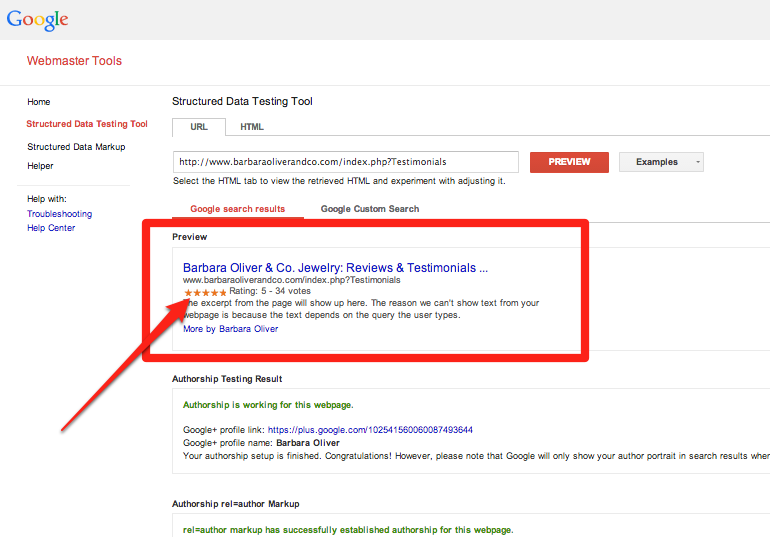Screen dimensions: 770x537
Task: Open the Help Center link
Action: pyautogui.click(x=51, y=228)
